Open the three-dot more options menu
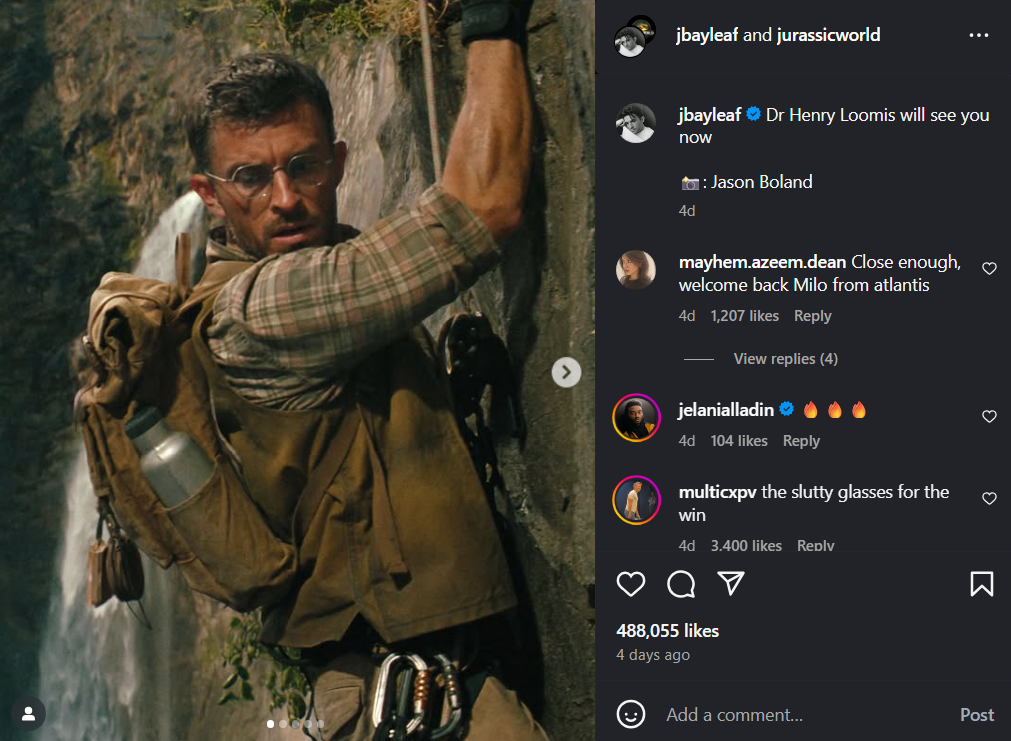 [978, 36]
